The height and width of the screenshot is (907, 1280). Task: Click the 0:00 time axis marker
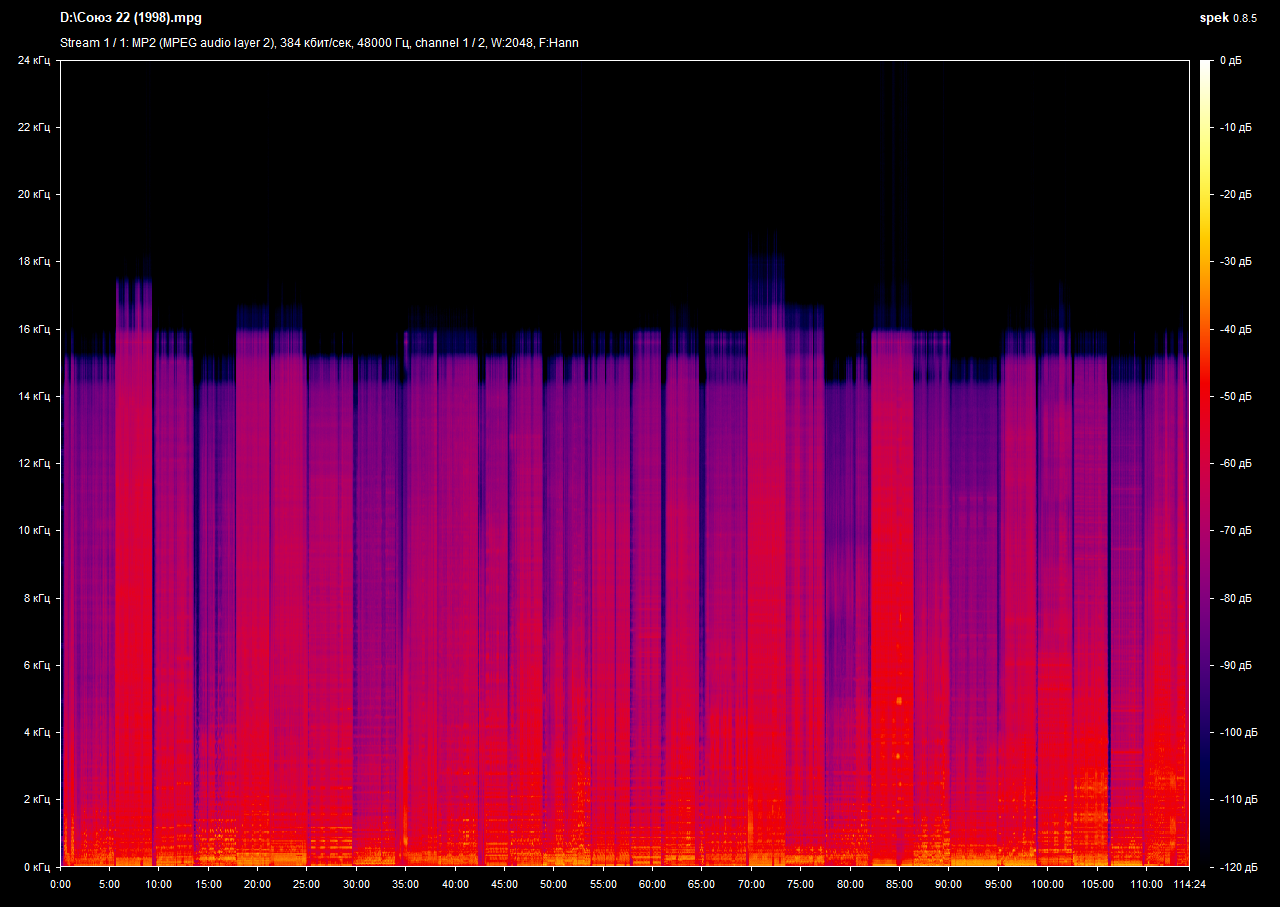60,885
